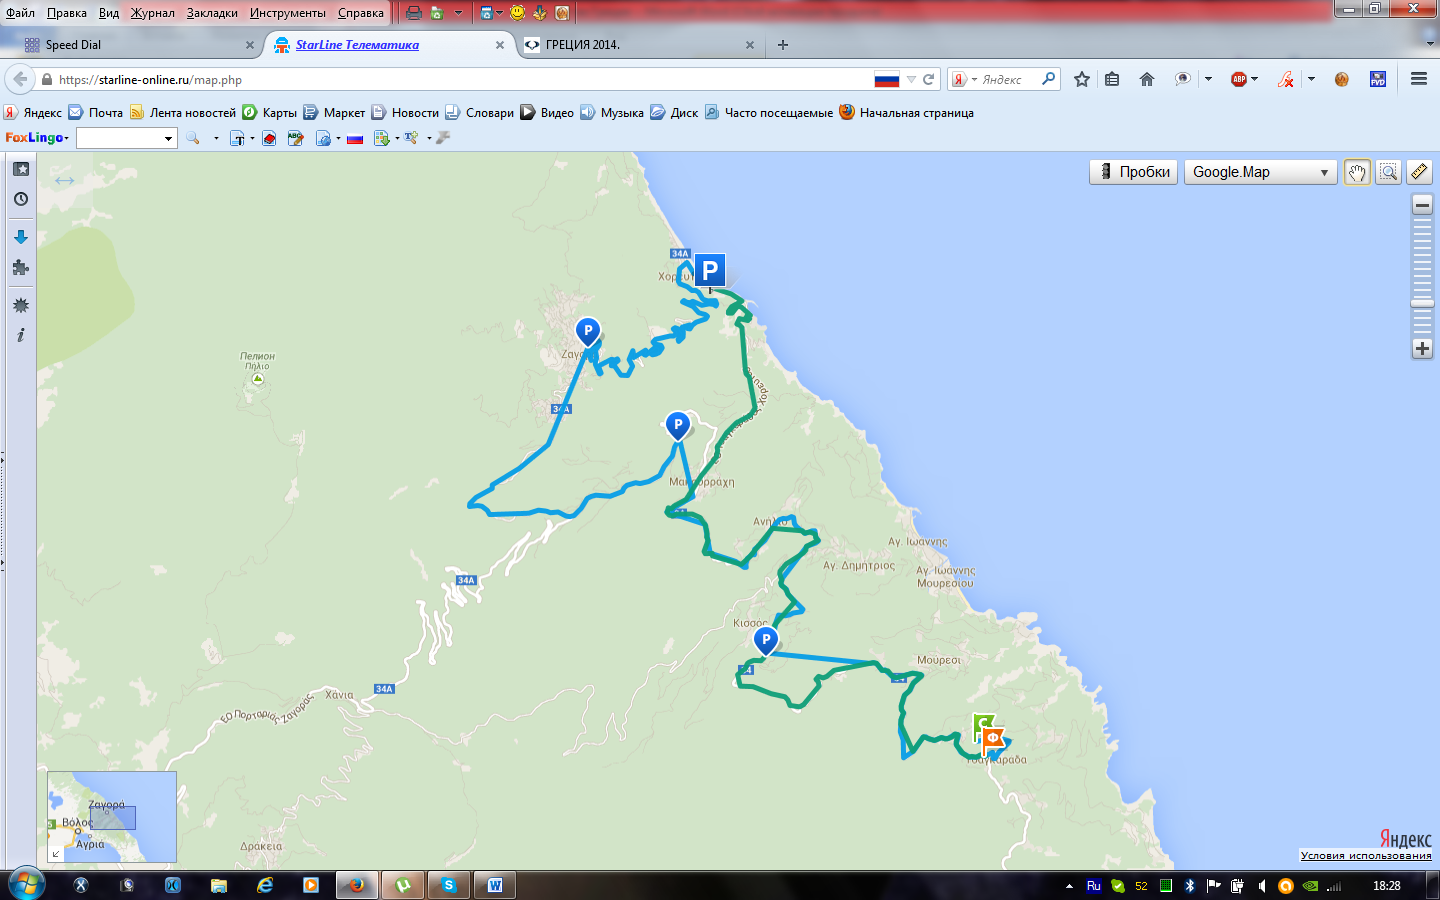The width and height of the screenshot is (1440, 900).
Task: Click the map zoom in plus button
Action: pos(1422,349)
